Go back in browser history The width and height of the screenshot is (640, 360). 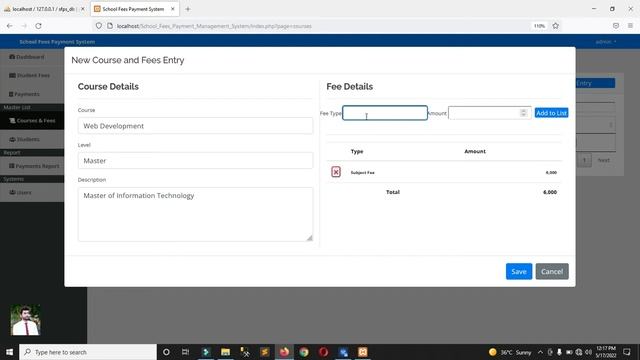(x=10, y=26)
